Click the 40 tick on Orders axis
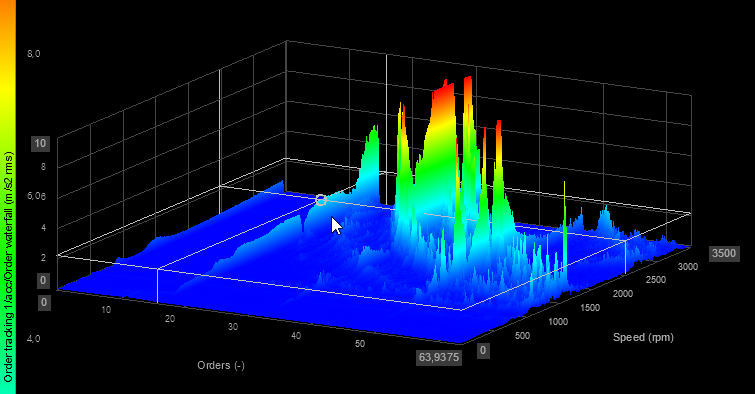This screenshot has width=755, height=394. [296, 335]
